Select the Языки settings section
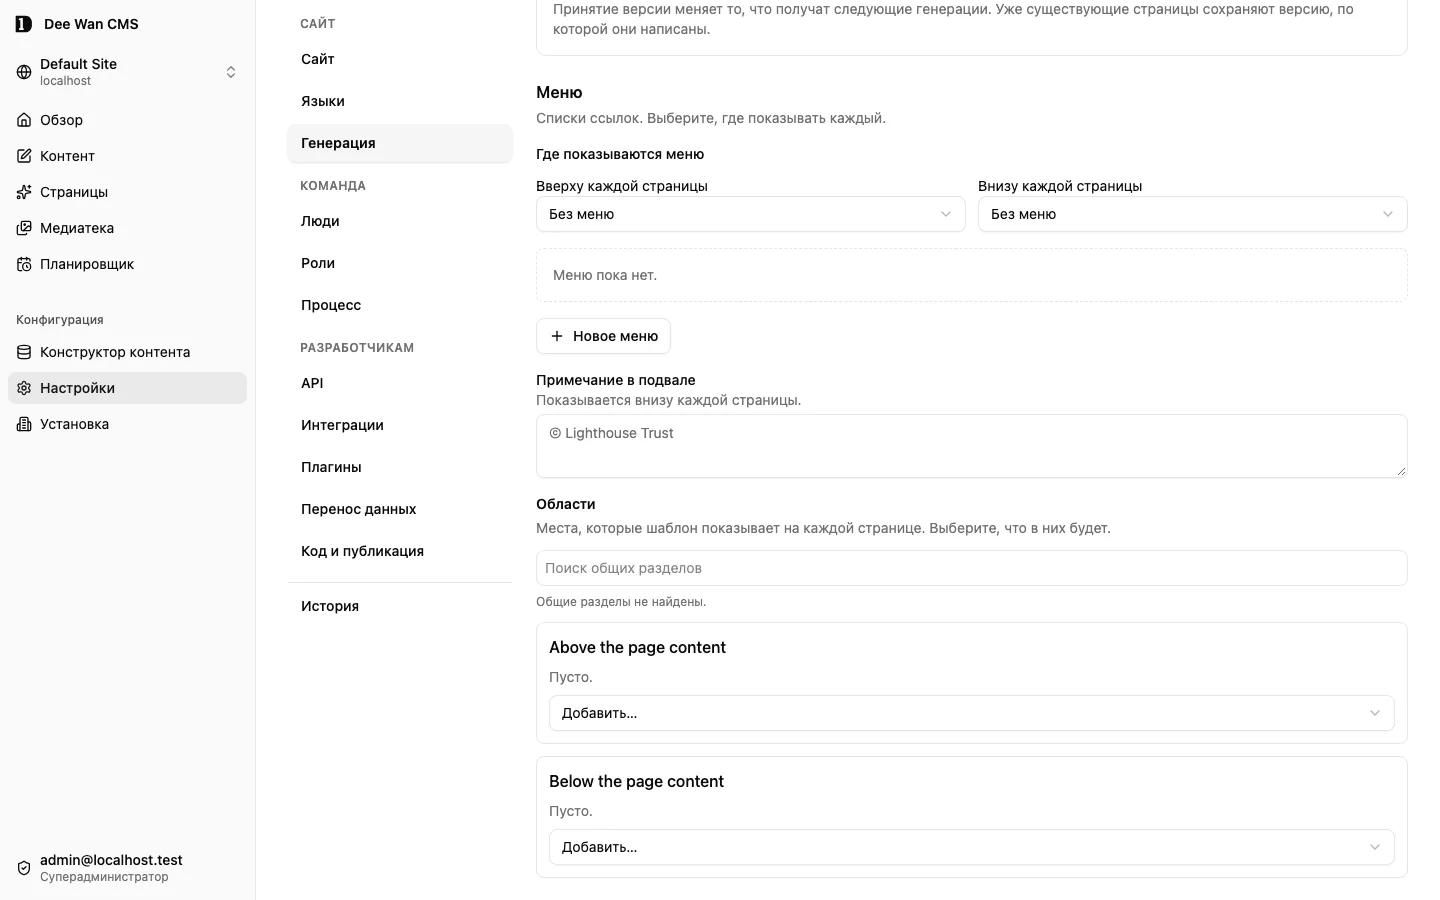 click(400, 101)
